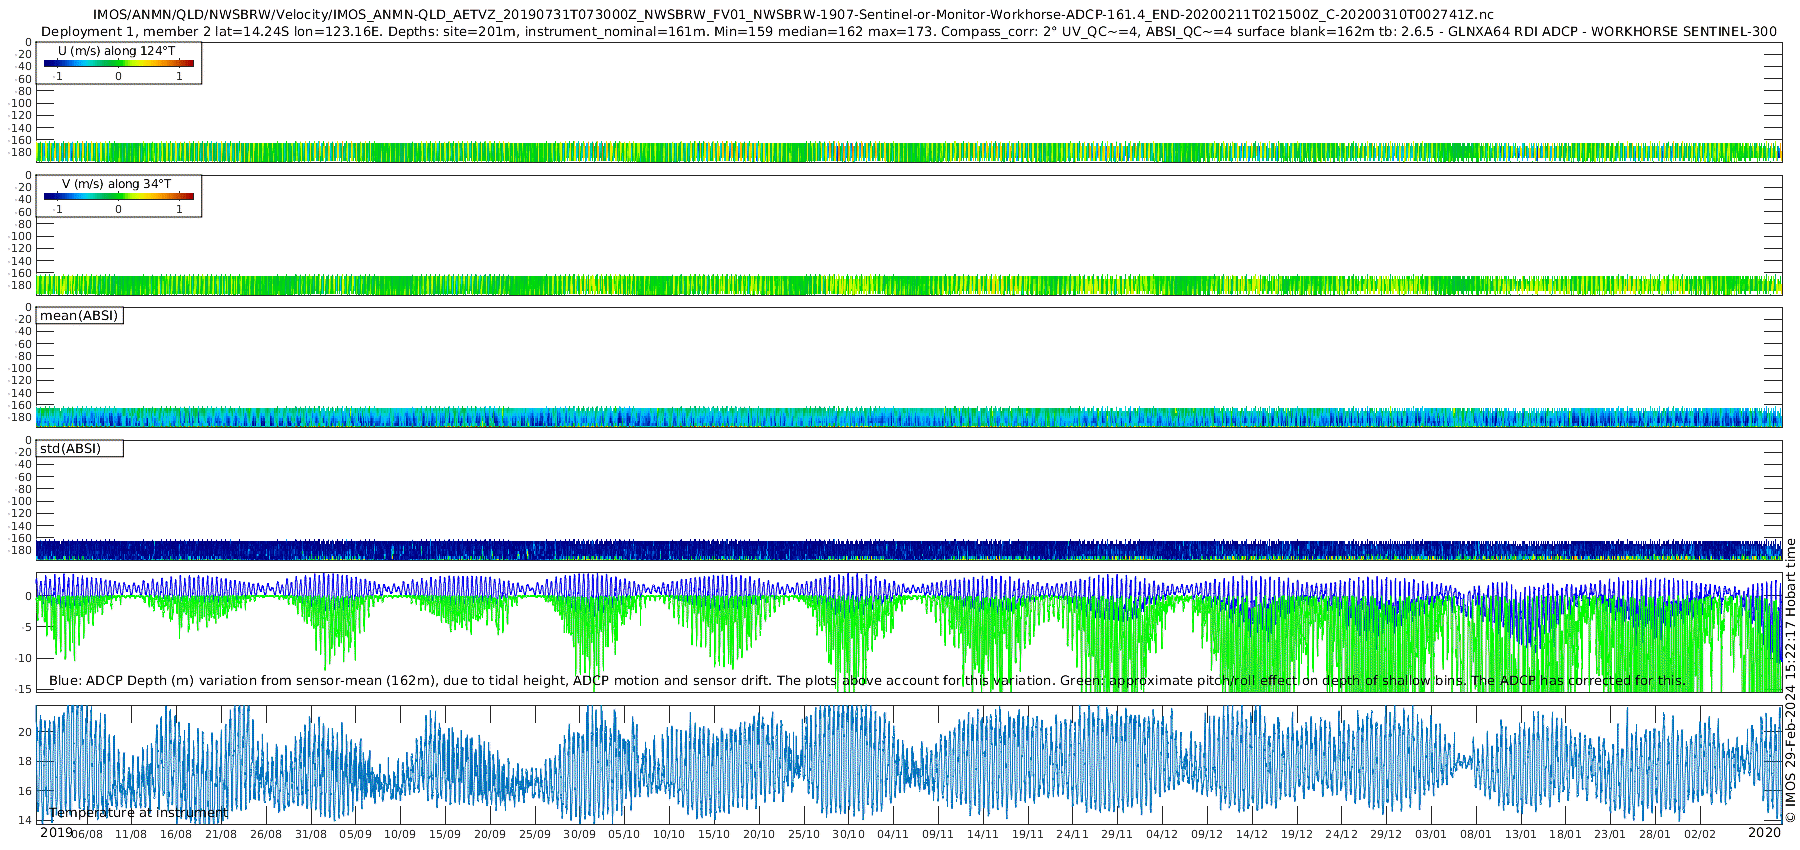
Task: Click the 10/09 date tick label
Action: click(400, 834)
